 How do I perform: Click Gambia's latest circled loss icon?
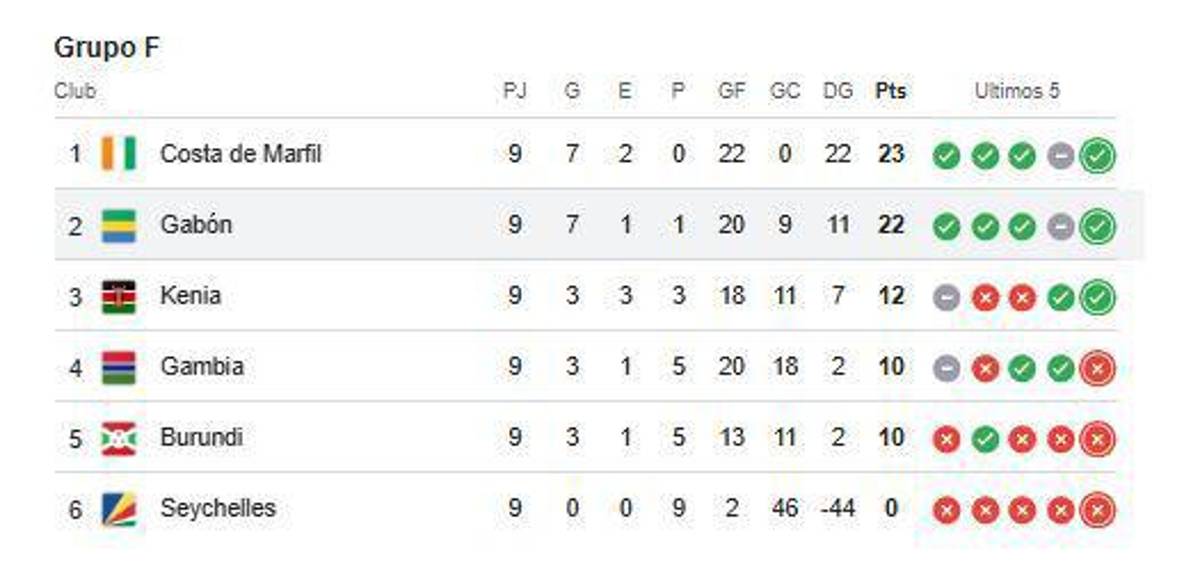(x=1097, y=369)
